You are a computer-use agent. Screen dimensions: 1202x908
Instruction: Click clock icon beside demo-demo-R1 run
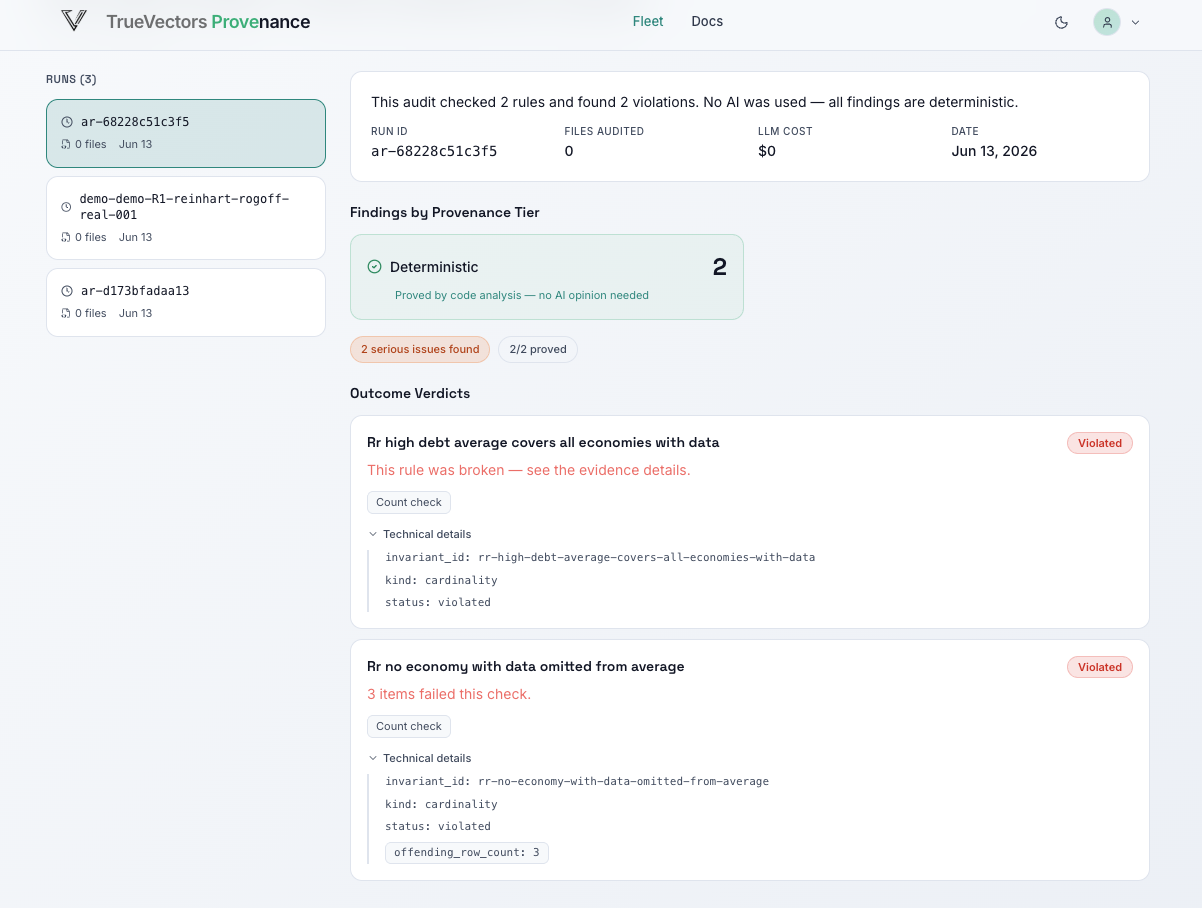click(x=67, y=207)
